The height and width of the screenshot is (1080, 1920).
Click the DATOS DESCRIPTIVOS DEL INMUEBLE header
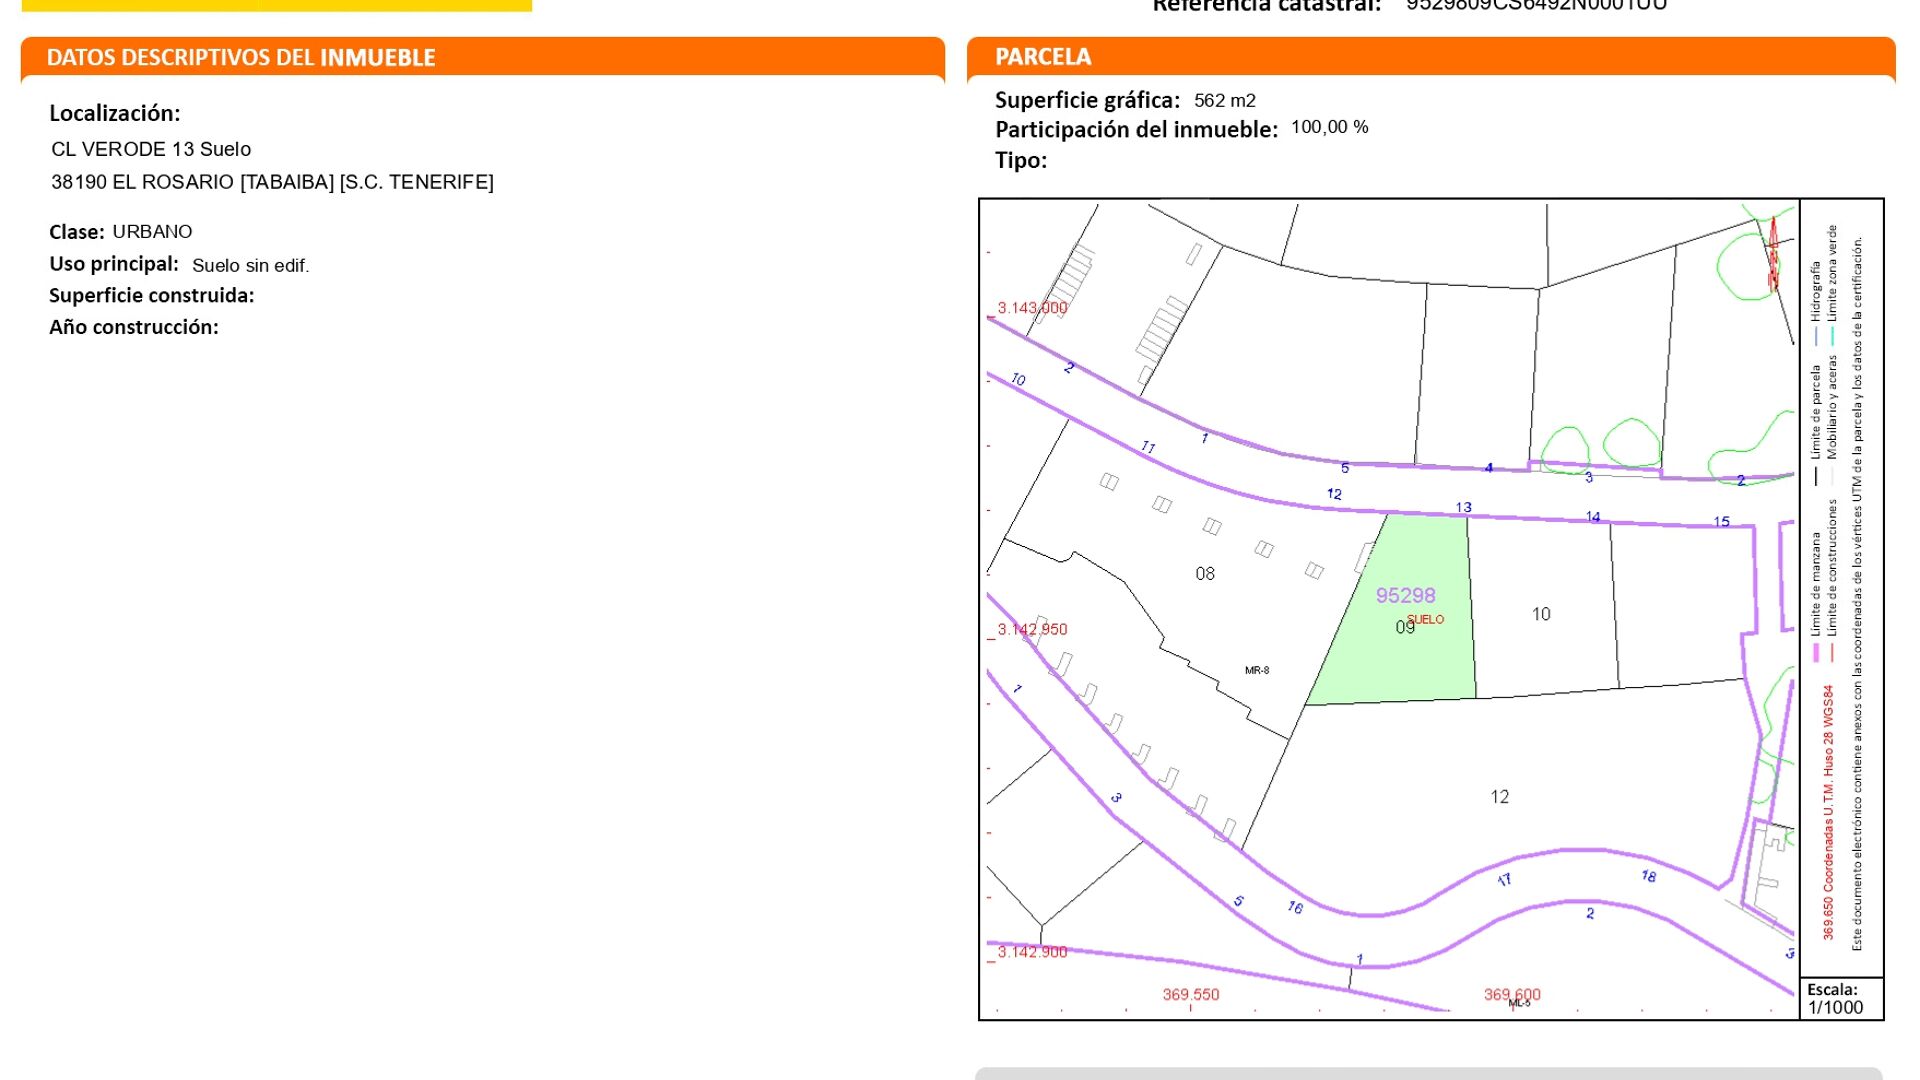pos(241,58)
